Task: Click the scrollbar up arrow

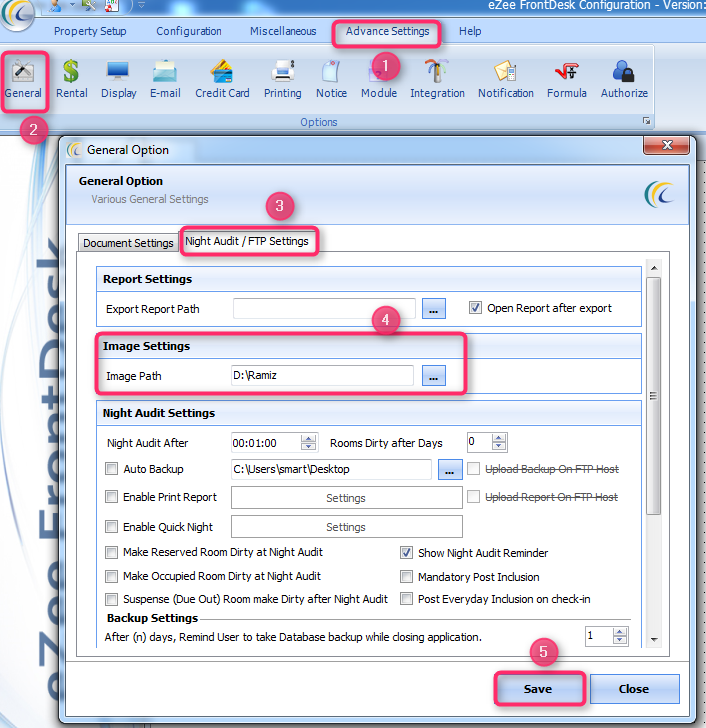Action: (x=654, y=268)
